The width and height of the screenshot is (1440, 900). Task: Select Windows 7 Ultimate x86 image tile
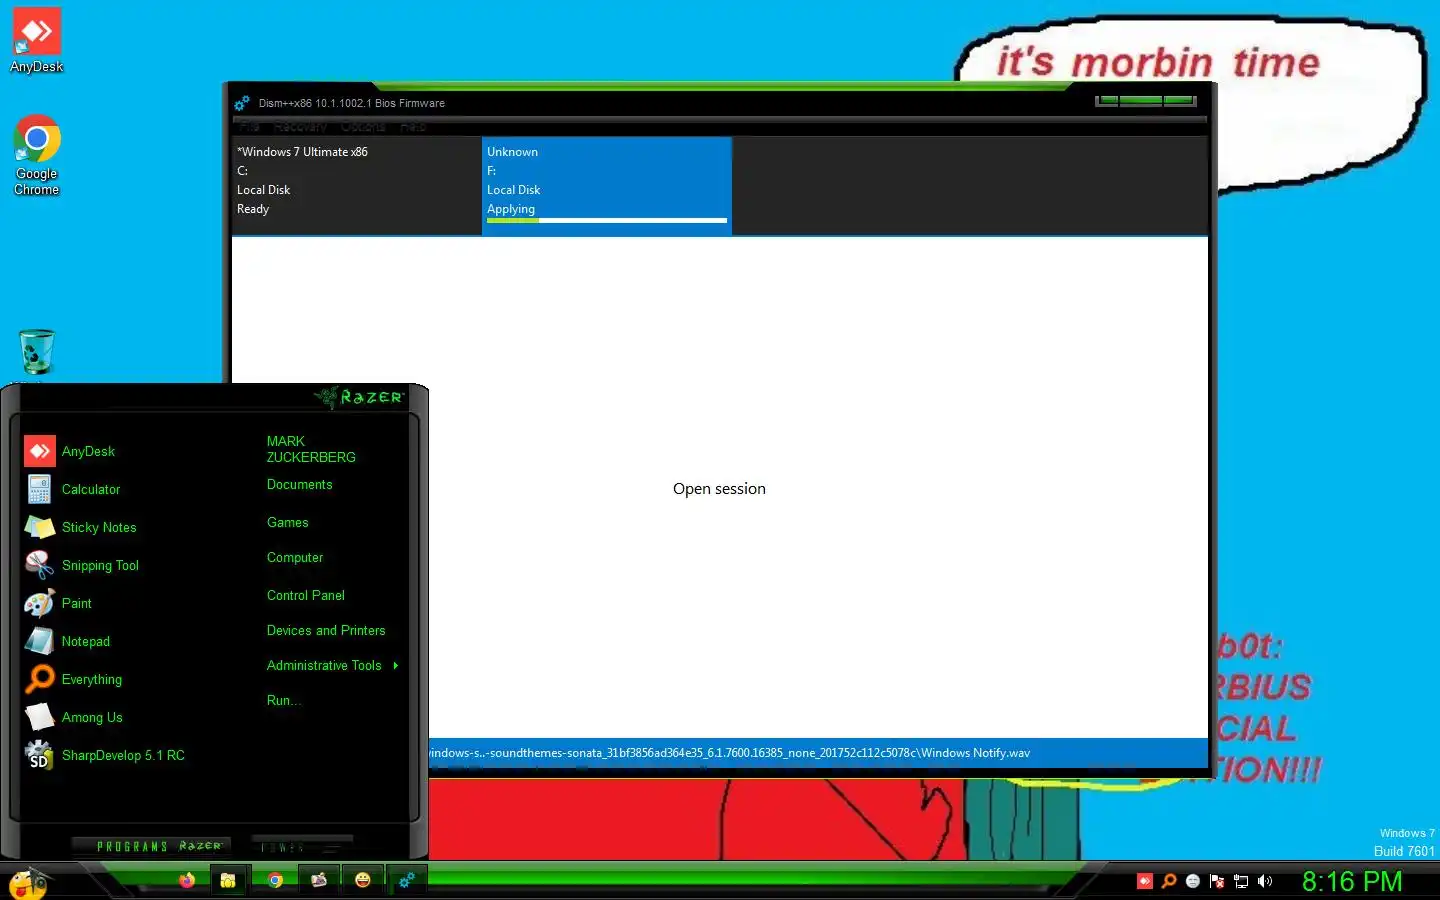tap(356, 186)
